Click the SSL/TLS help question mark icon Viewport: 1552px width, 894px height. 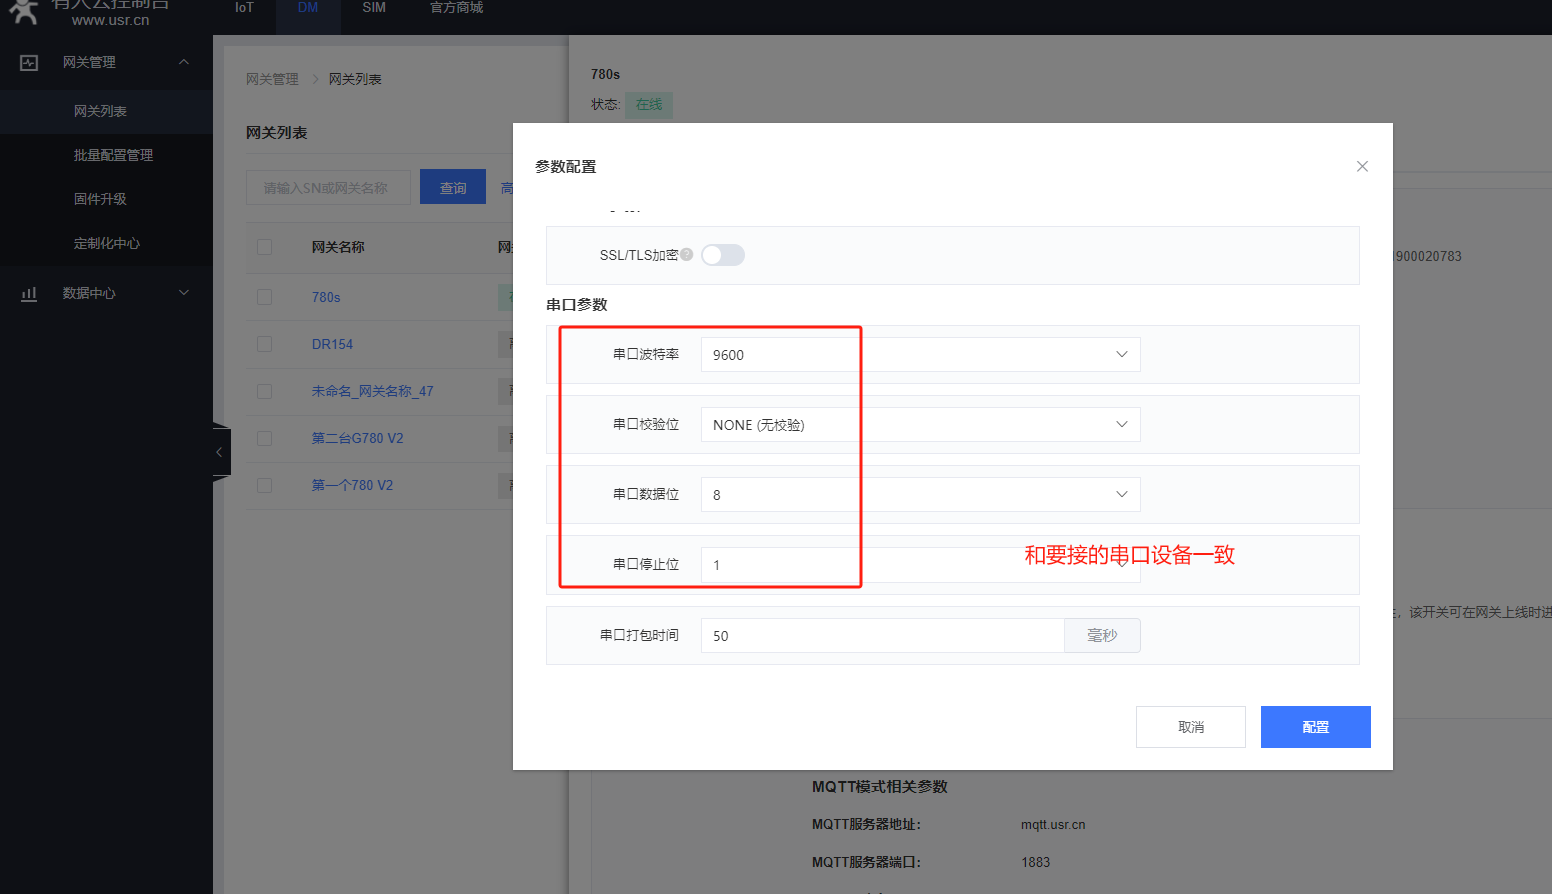[687, 255]
